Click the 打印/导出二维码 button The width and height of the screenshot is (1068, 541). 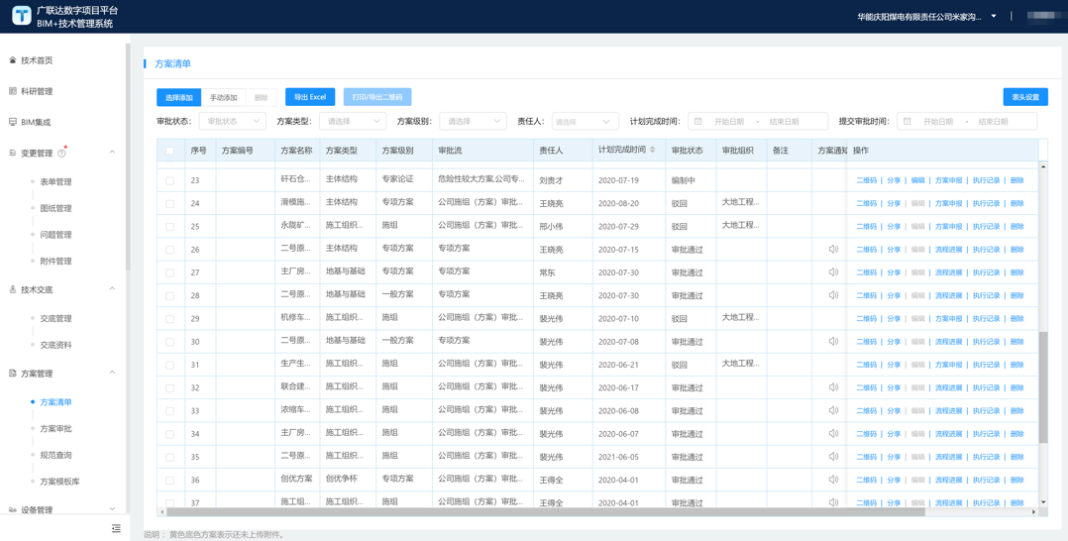(x=377, y=97)
